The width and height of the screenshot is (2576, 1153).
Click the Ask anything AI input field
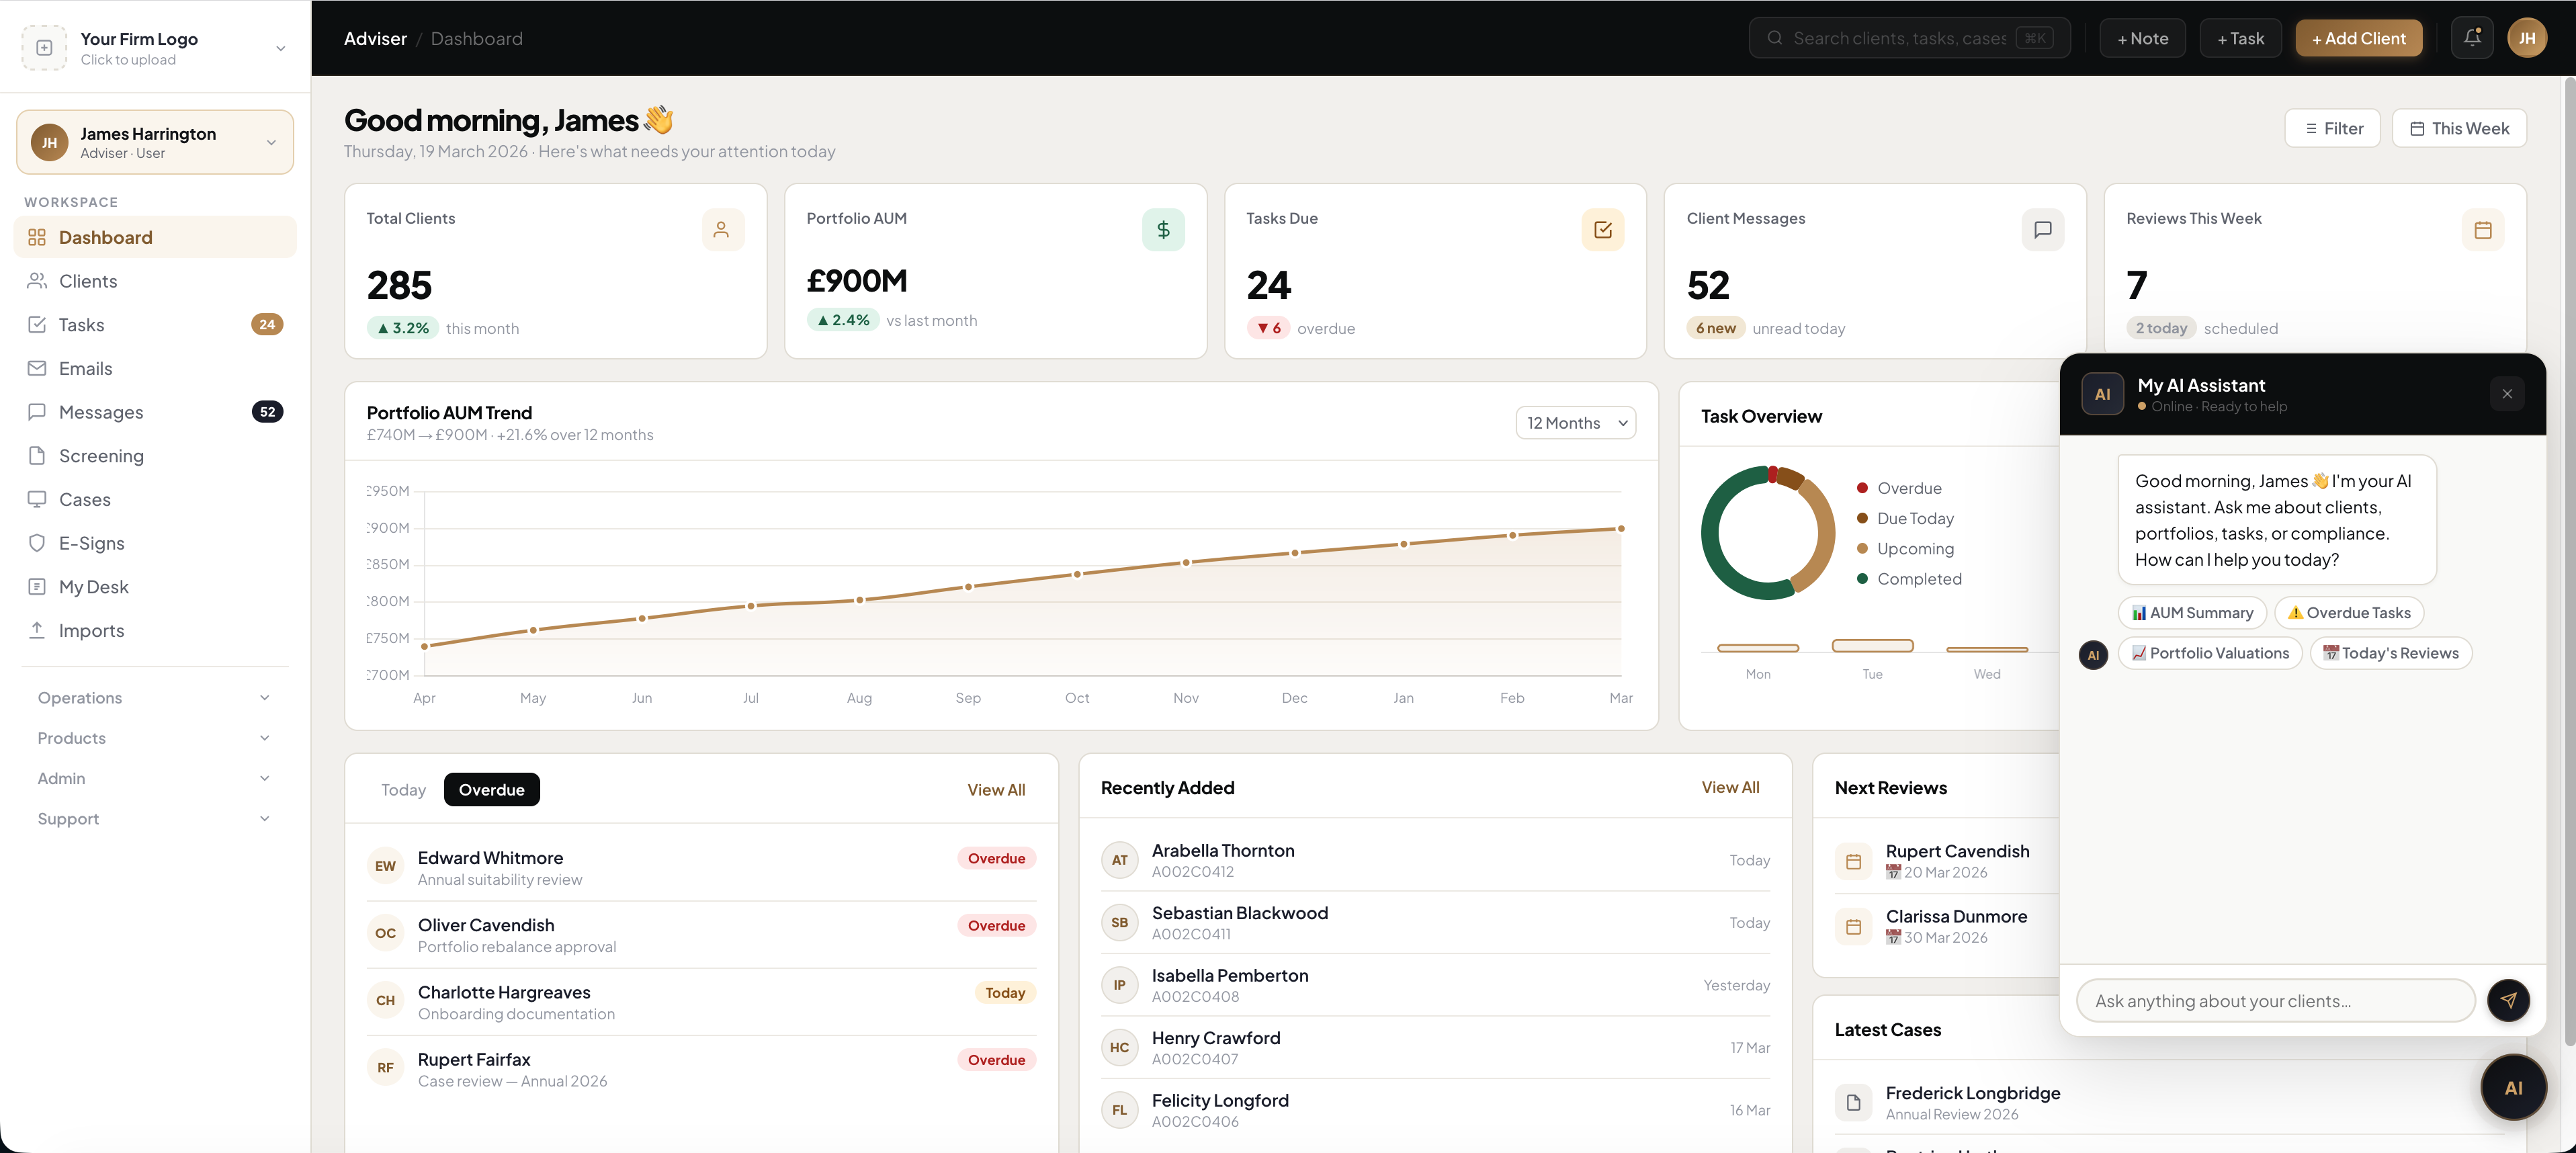[2275, 1001]
